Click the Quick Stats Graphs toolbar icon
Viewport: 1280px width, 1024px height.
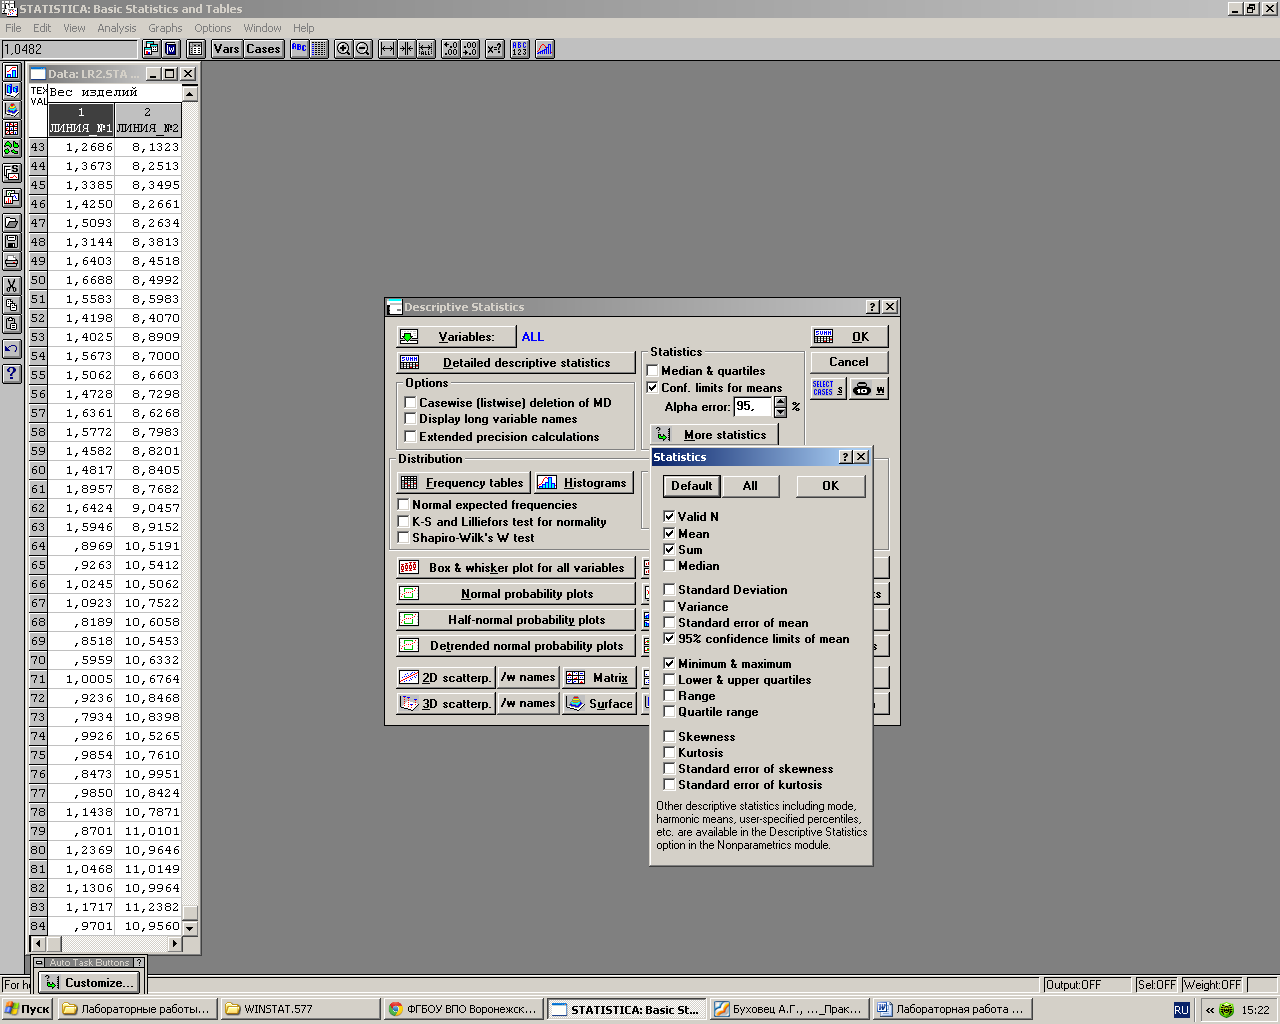click(545, 49)
